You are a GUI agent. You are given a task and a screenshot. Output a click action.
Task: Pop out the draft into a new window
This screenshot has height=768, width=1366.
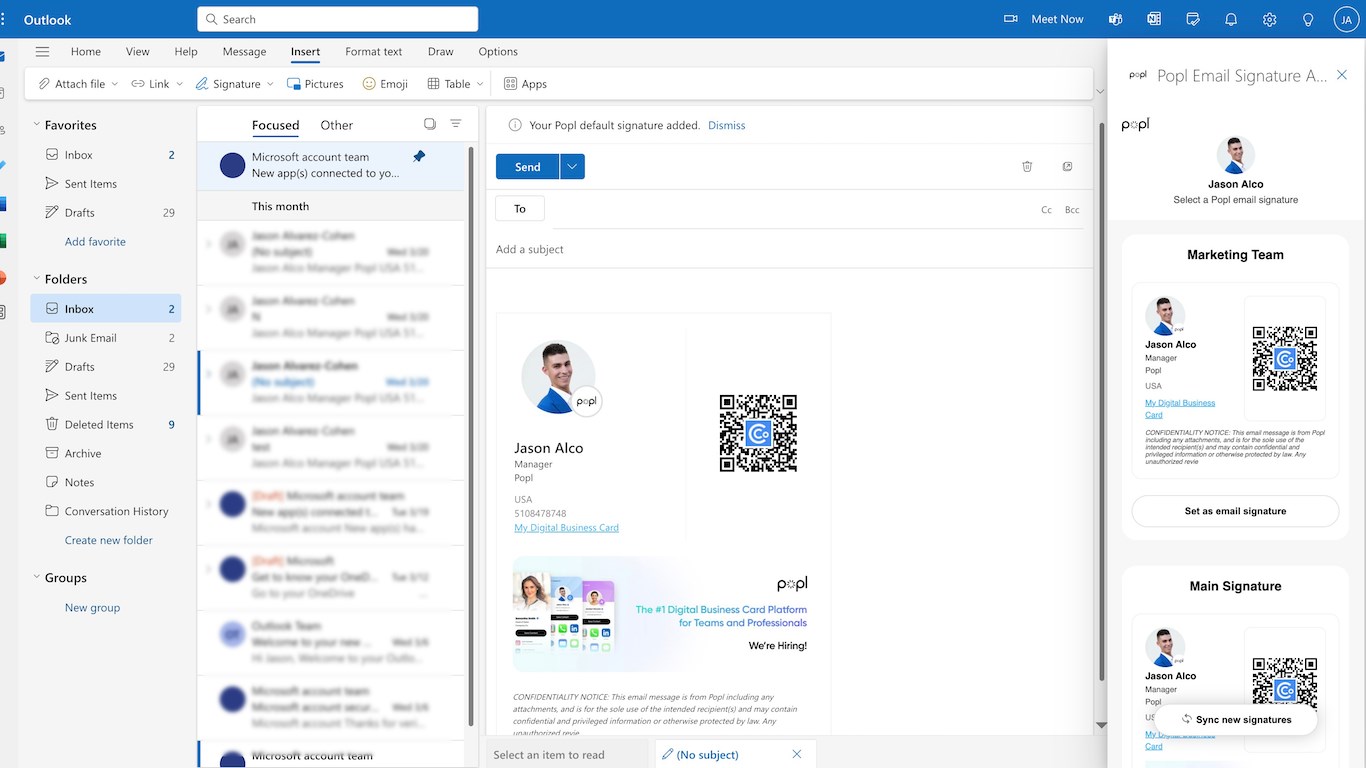click(1067, 167)
